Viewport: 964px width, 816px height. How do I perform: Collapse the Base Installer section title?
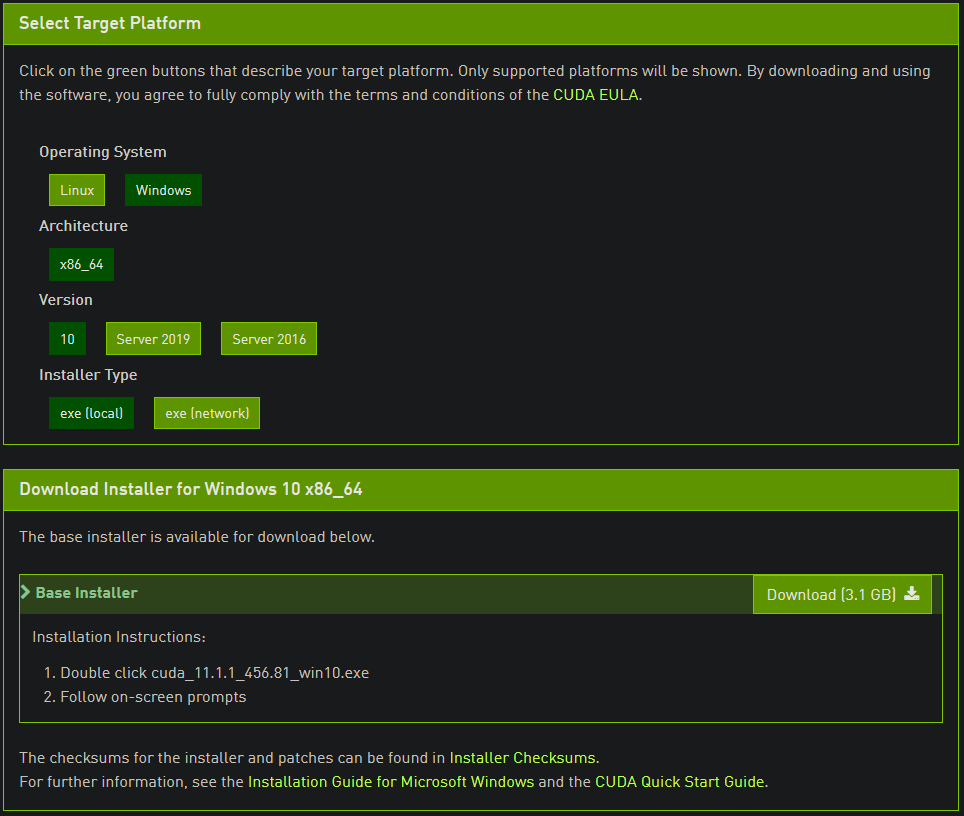tap(87, 593)
